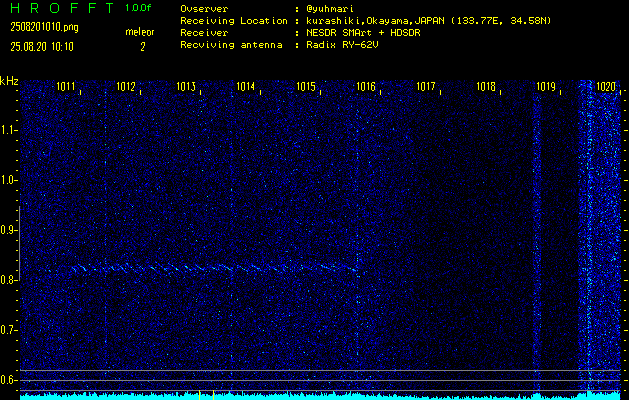The height and width of the screenshot is (400, 629).
Task: Click the 1.1 kHz axis label
Action: [8, 130]
